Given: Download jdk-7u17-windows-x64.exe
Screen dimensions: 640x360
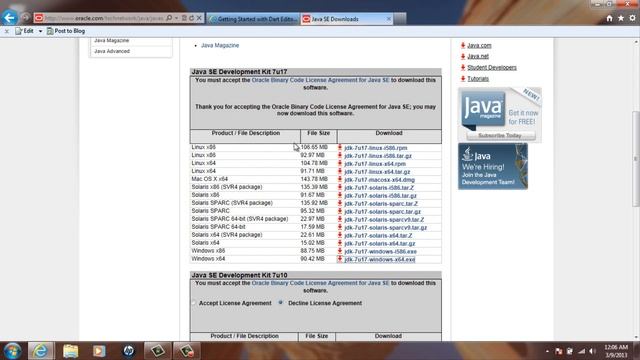Looking at the screenshot, I should (380, 260).
